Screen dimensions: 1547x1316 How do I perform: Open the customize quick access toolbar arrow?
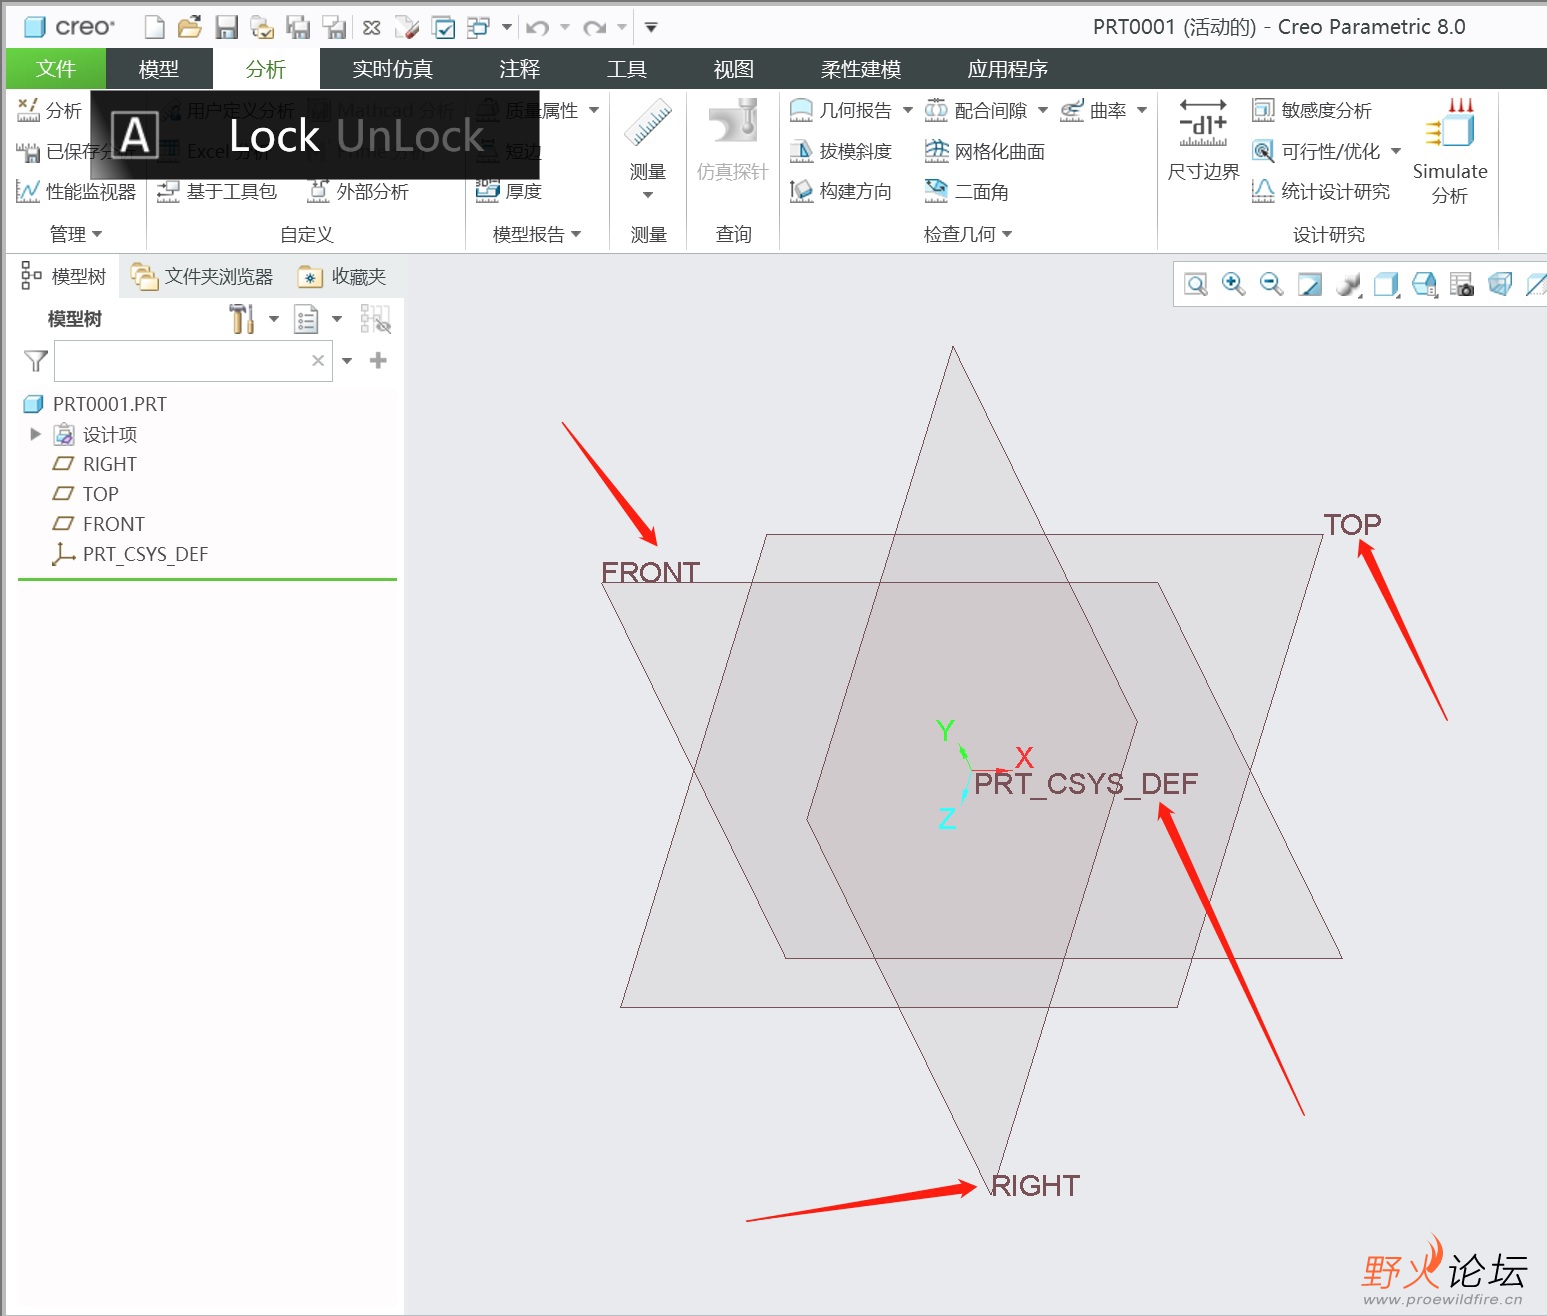click(651, 27)
